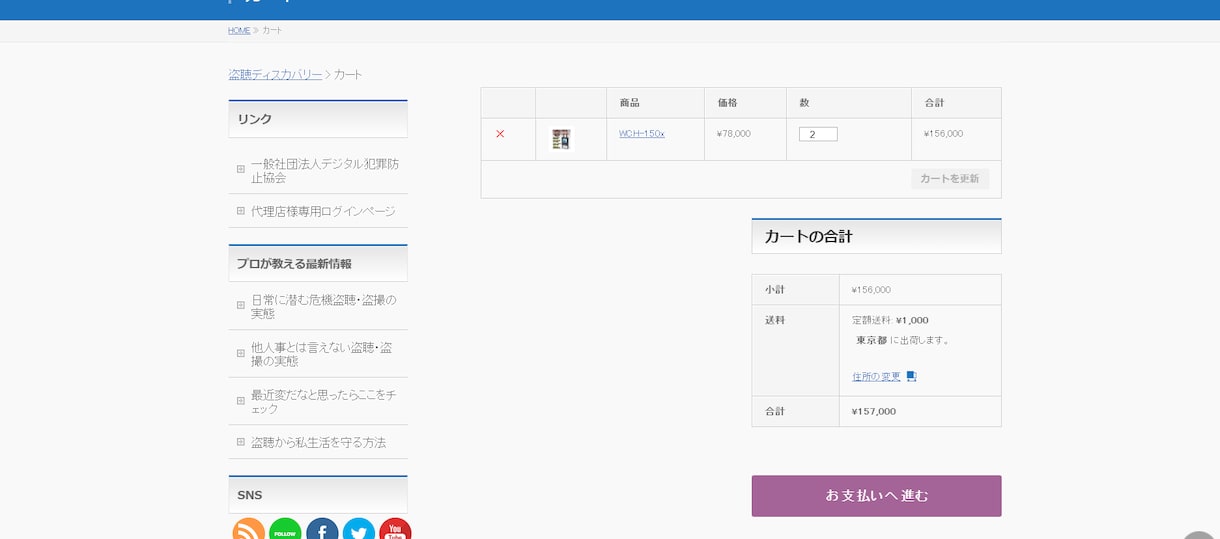Click the 商品 column header
The width and height of the screenshot is (1220, 539).
coord(629,103)
